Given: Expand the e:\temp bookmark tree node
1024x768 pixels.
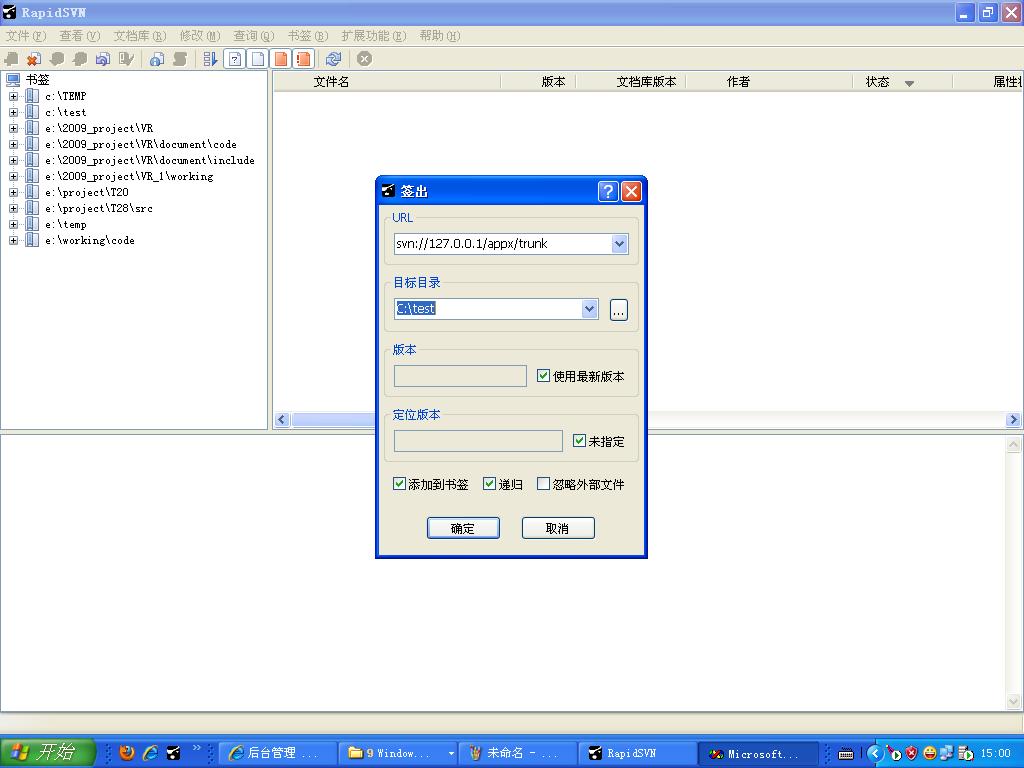Looking at the screenshot, I should pyautogui.click(x=14, y=224).
